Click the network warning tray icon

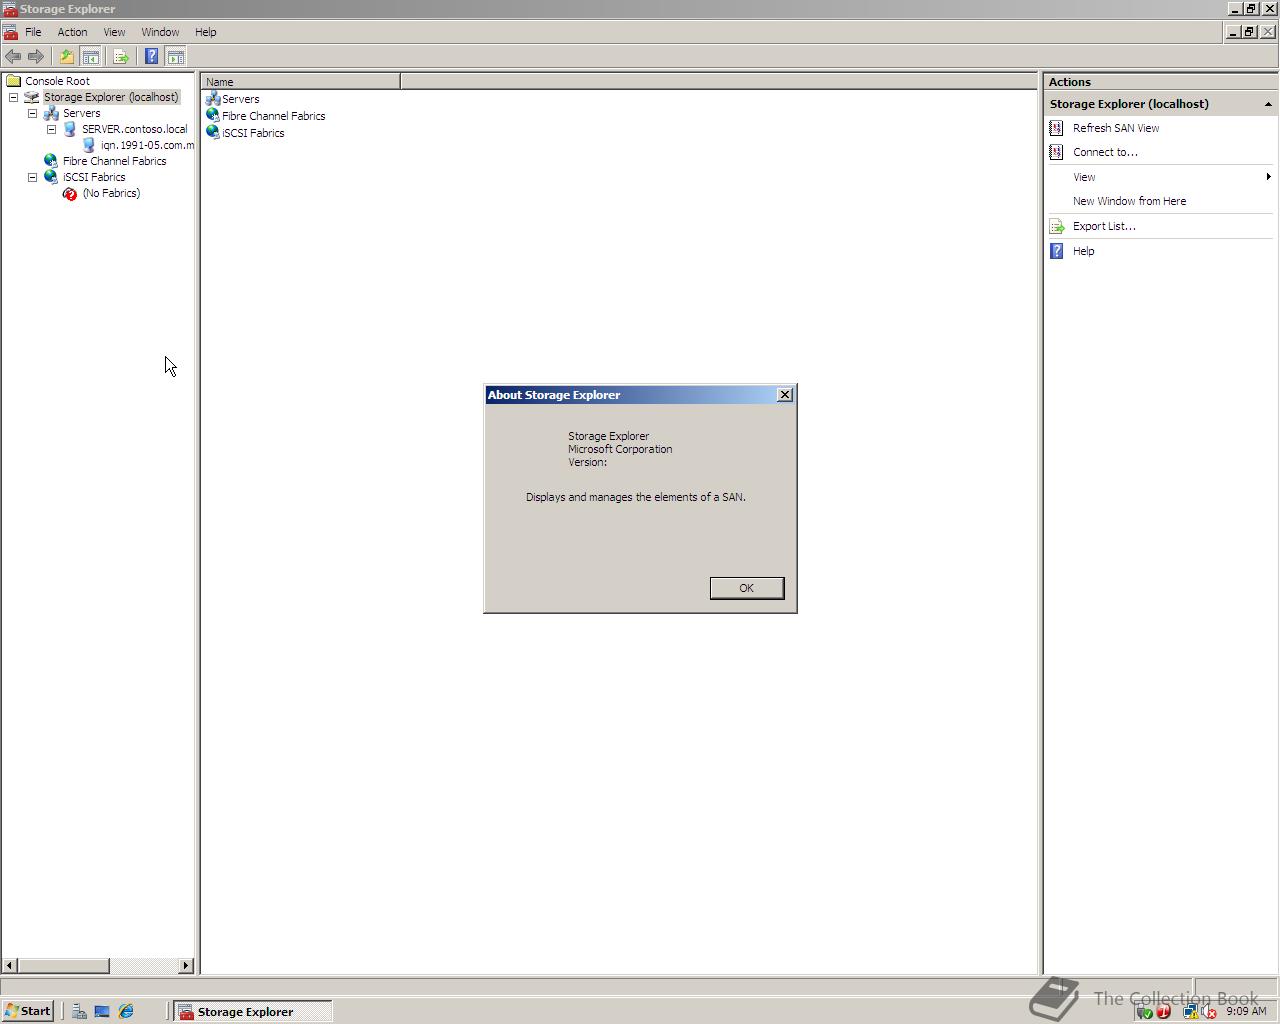pyautogui.click(x=1190, y=1012)
